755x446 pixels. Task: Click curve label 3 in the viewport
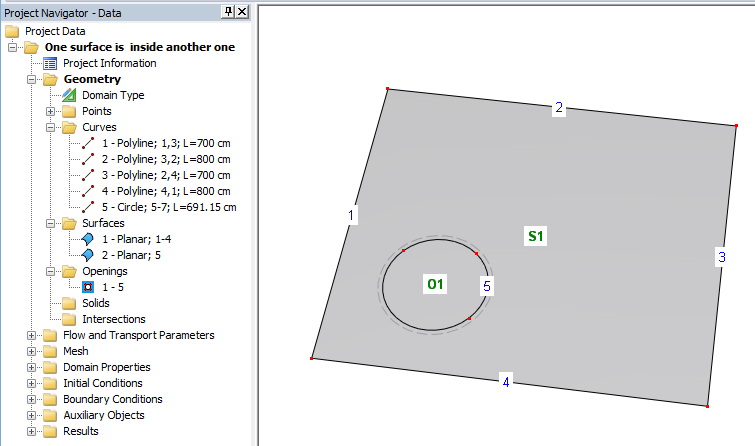722,257
